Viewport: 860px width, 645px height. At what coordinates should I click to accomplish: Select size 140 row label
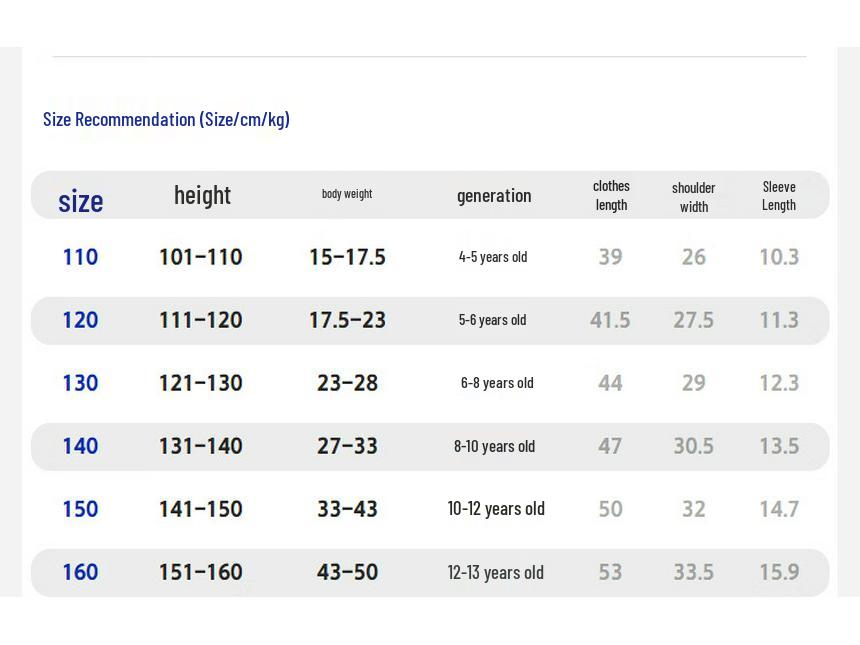tap(81, 446)
